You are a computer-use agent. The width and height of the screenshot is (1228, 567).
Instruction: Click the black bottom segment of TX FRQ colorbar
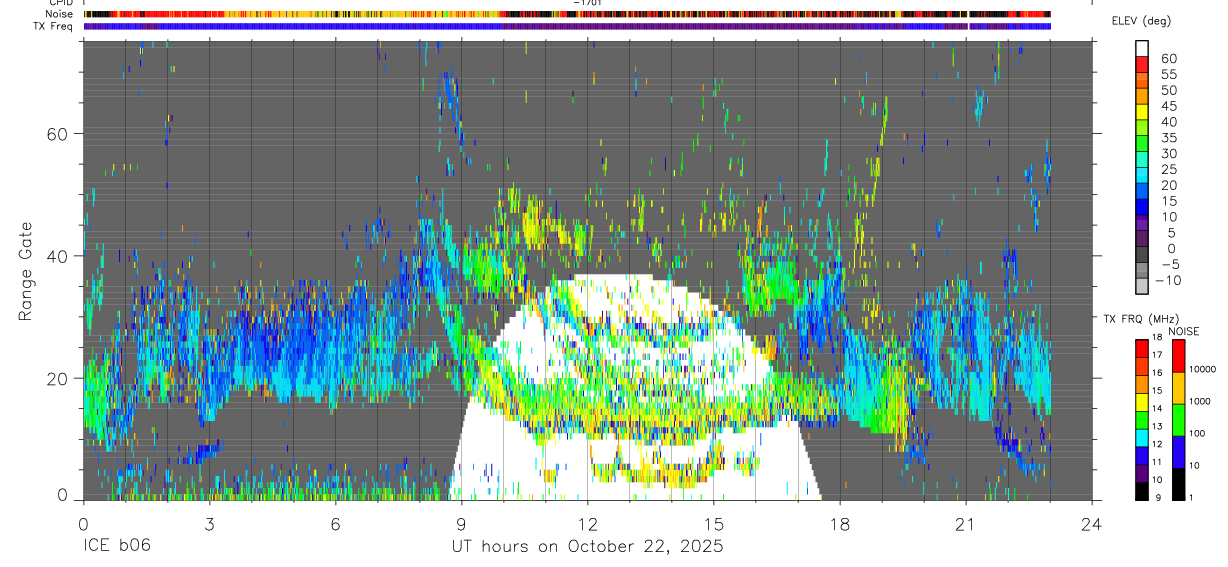1141,491
